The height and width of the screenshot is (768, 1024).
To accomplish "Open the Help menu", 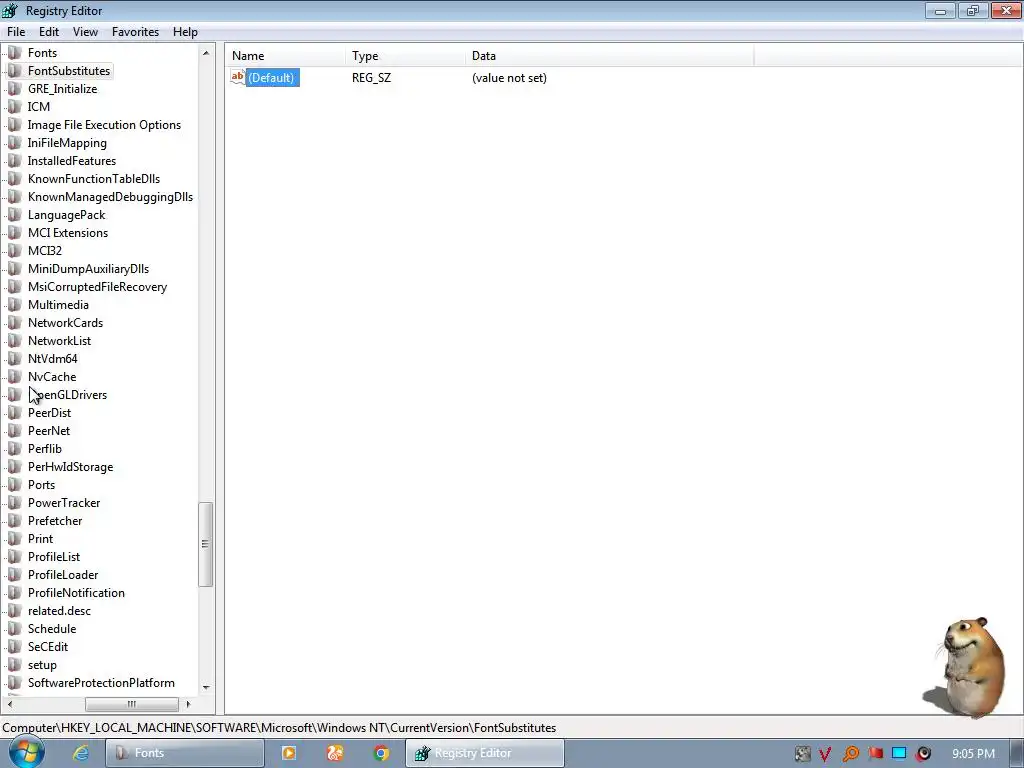I will [x=185, y=31].
